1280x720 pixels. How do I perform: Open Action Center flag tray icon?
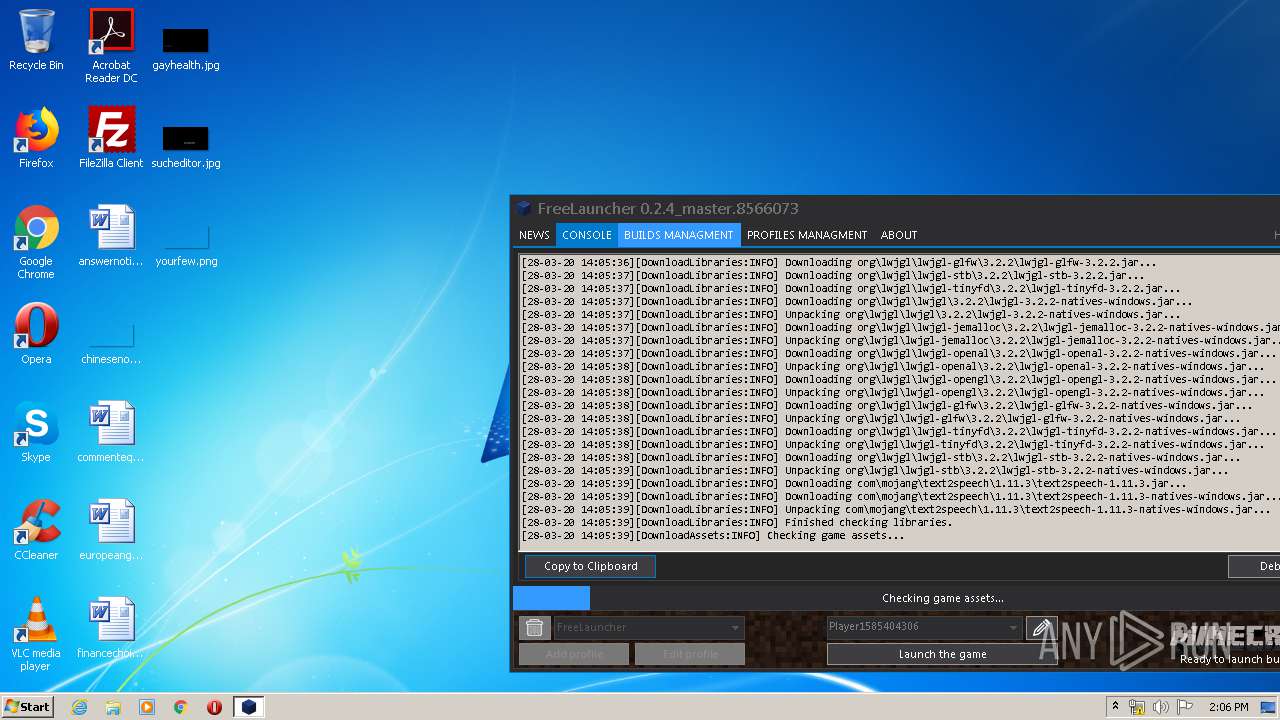[1185, 707]
